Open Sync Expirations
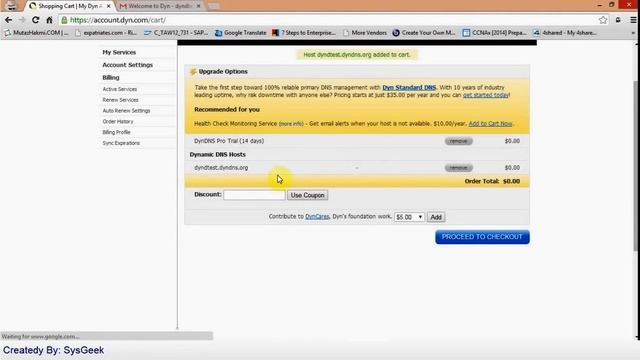 click(121, 143)
